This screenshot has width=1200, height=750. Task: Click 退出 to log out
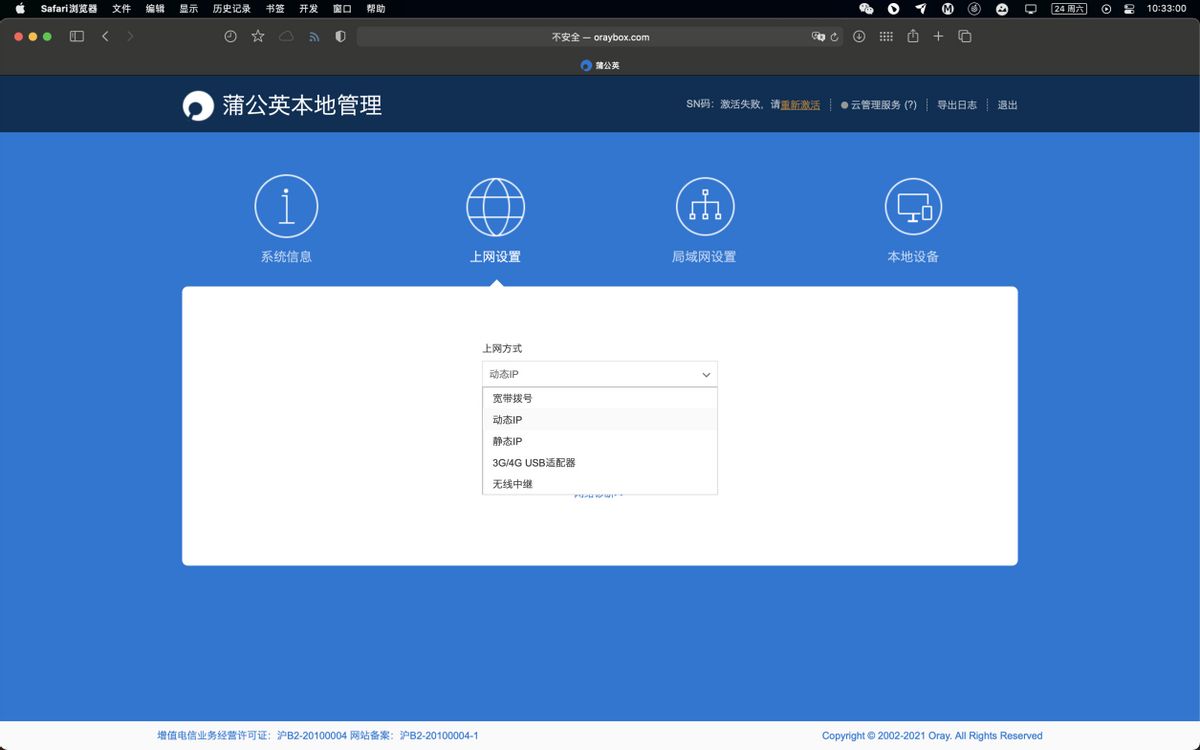tap(1007, 105)
